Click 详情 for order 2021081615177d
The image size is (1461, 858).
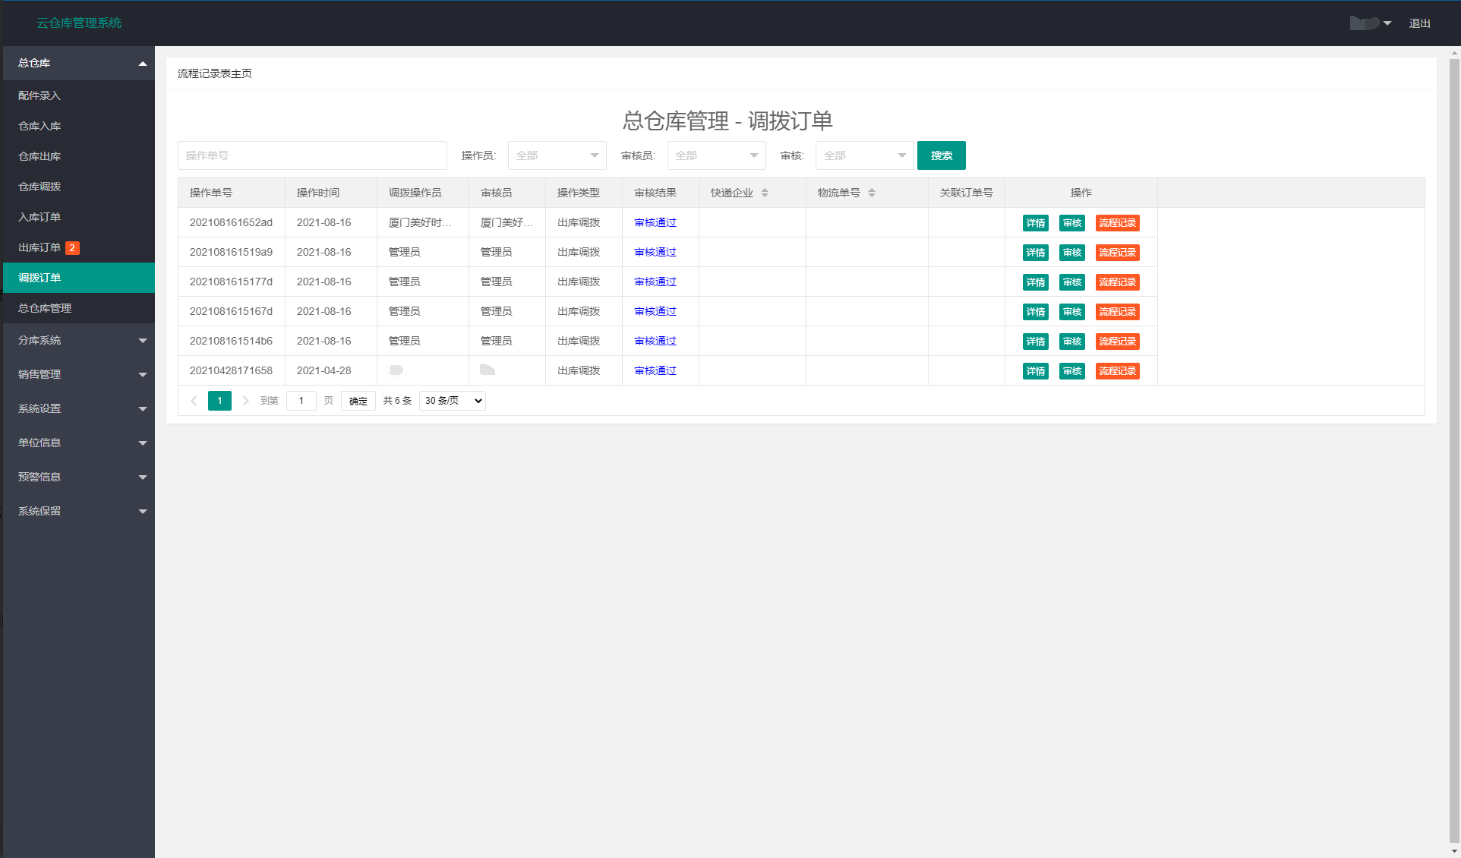pos(1036,282)
